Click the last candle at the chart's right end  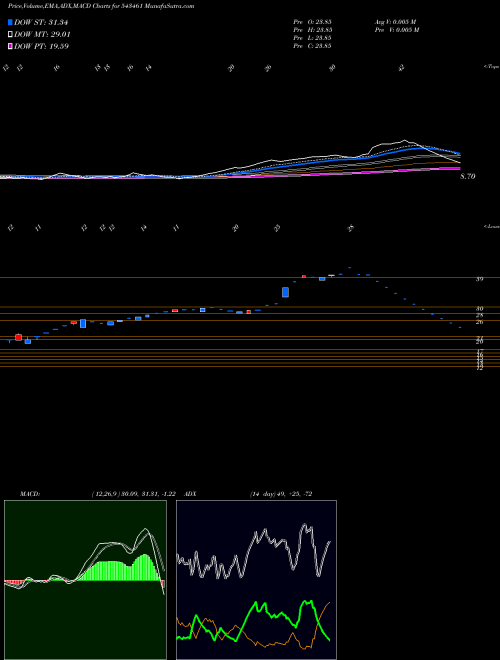(460, 327)
